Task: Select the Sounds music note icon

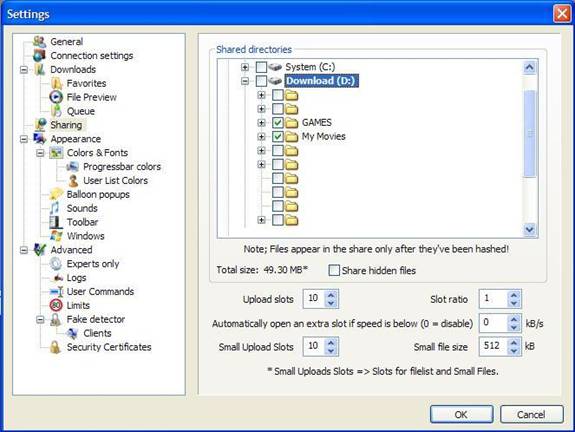Action: 55,208
